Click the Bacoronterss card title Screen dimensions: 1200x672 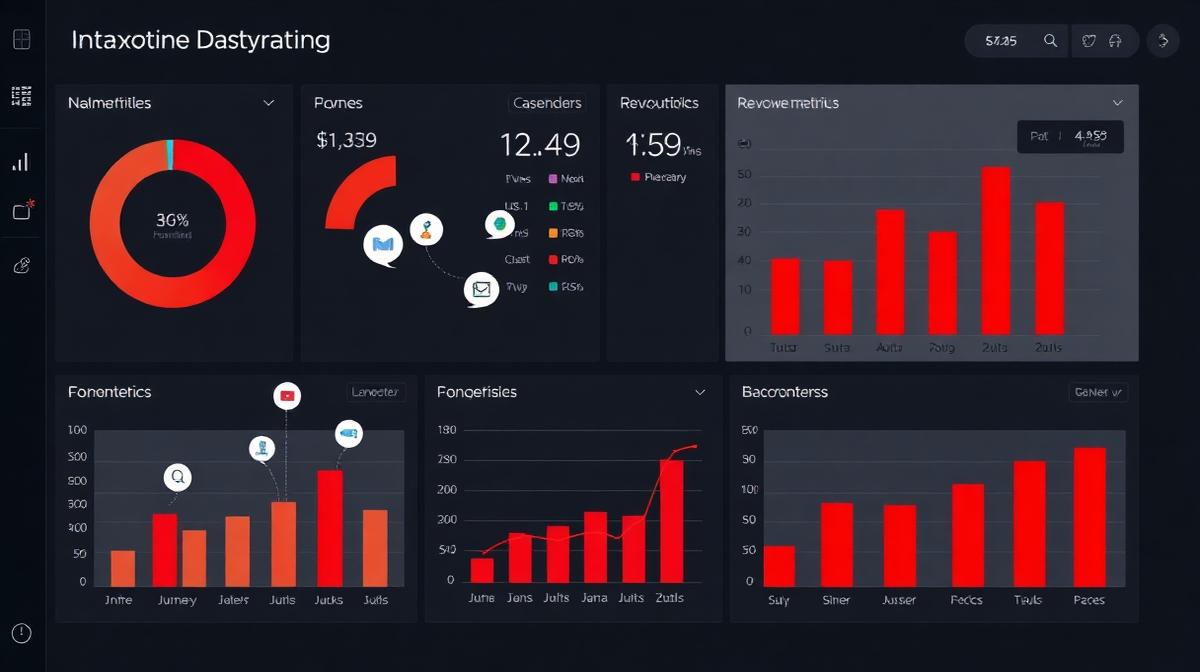[785, 392]
